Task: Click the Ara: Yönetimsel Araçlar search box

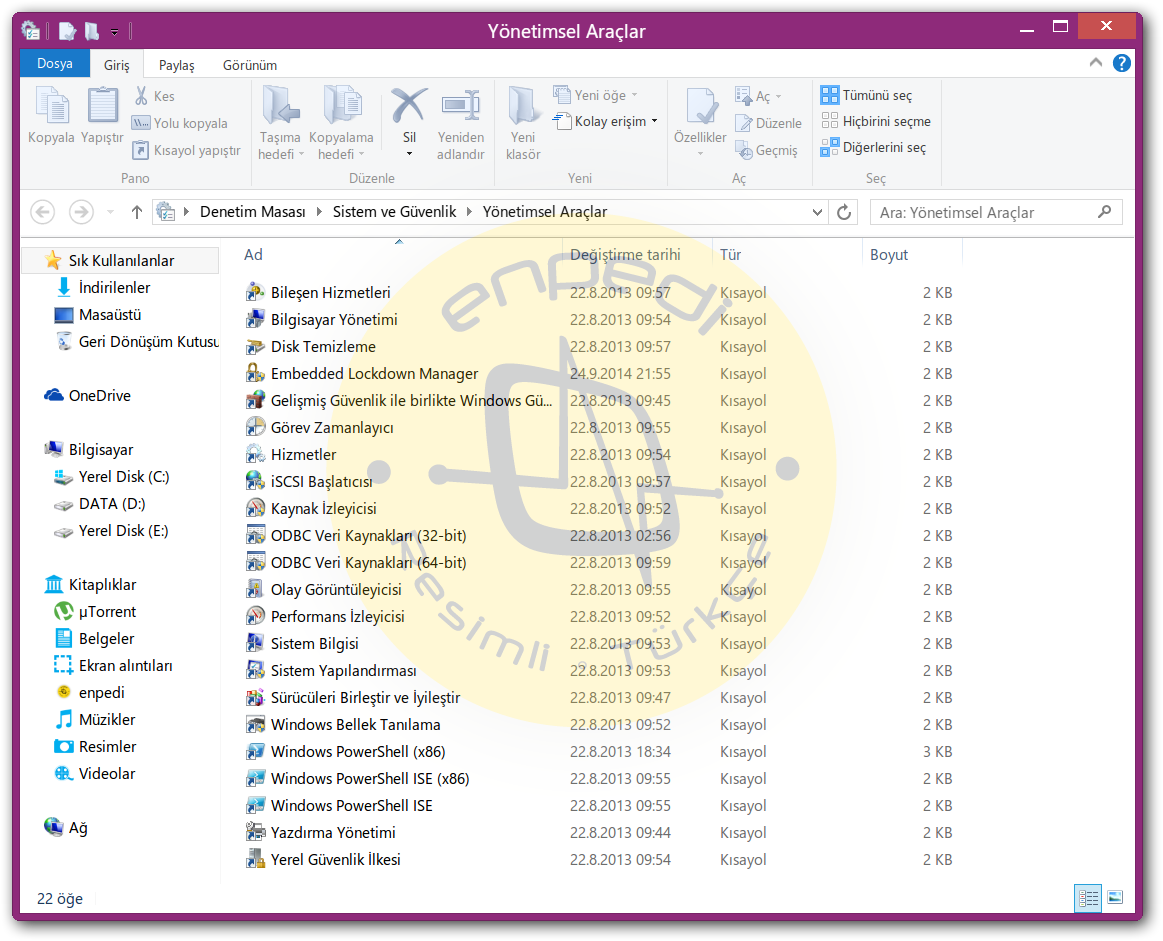Action: click(x=996, y=213)
